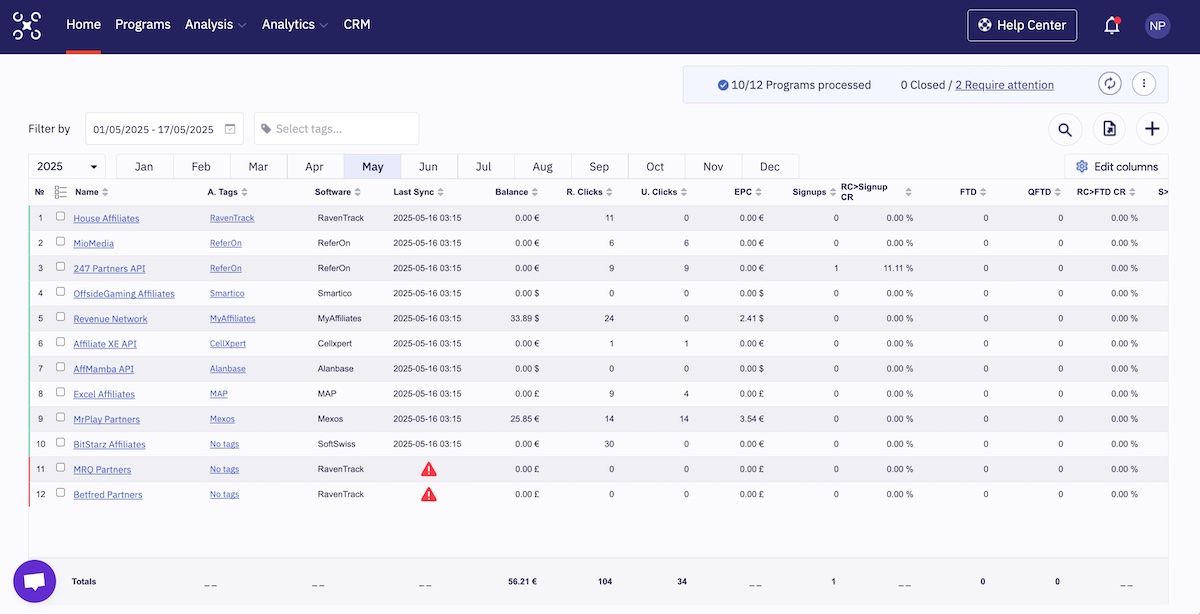Open the 2025 year dropdown
Image resolution: width=1200 pixels, height=614 pixels.
66,166
